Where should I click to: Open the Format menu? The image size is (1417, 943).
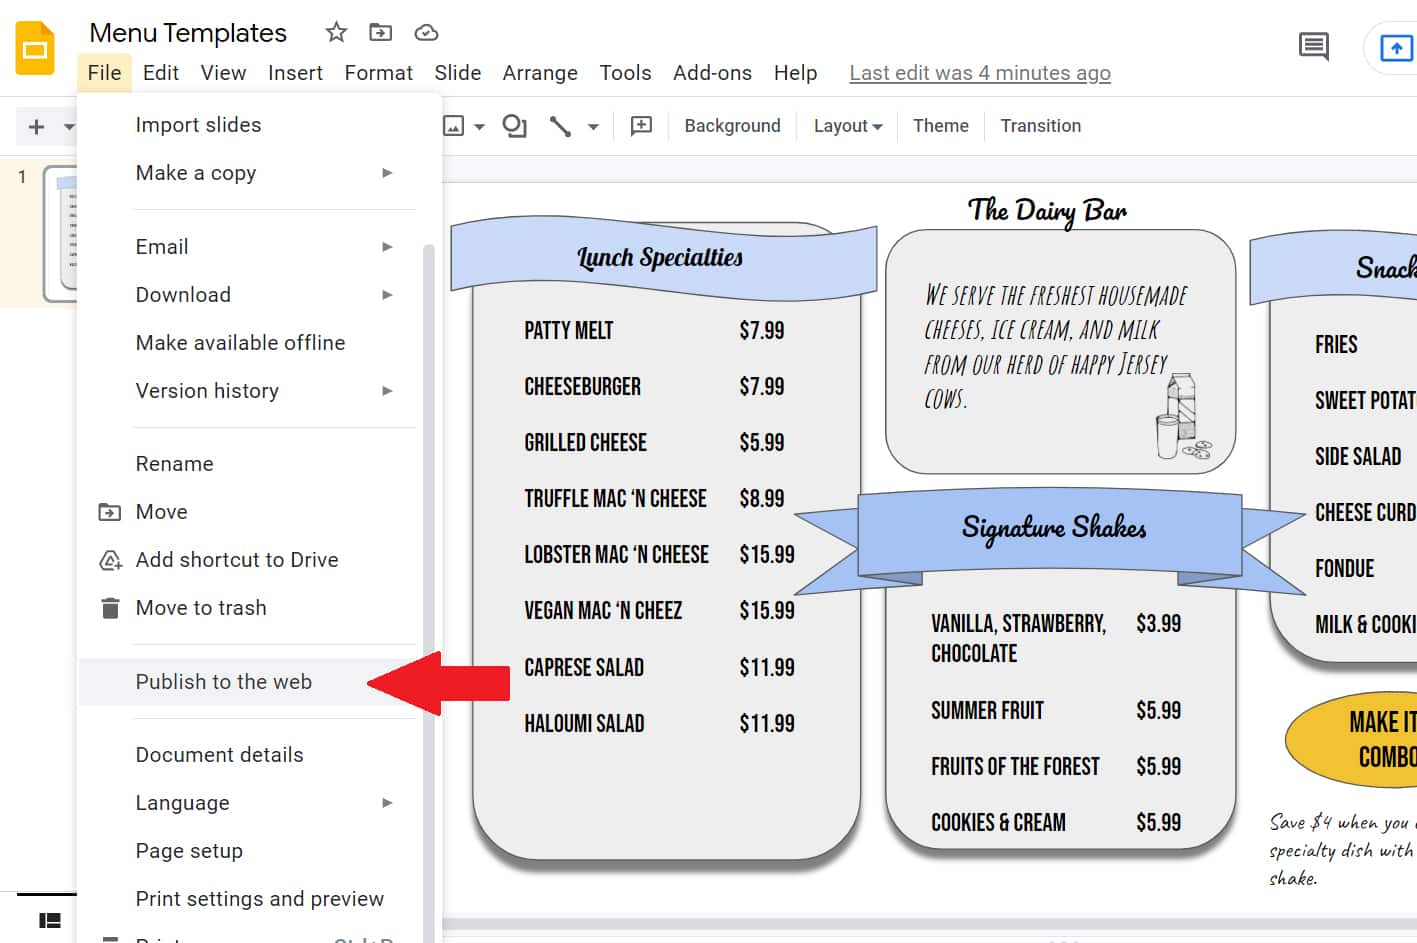coord(378,73)
